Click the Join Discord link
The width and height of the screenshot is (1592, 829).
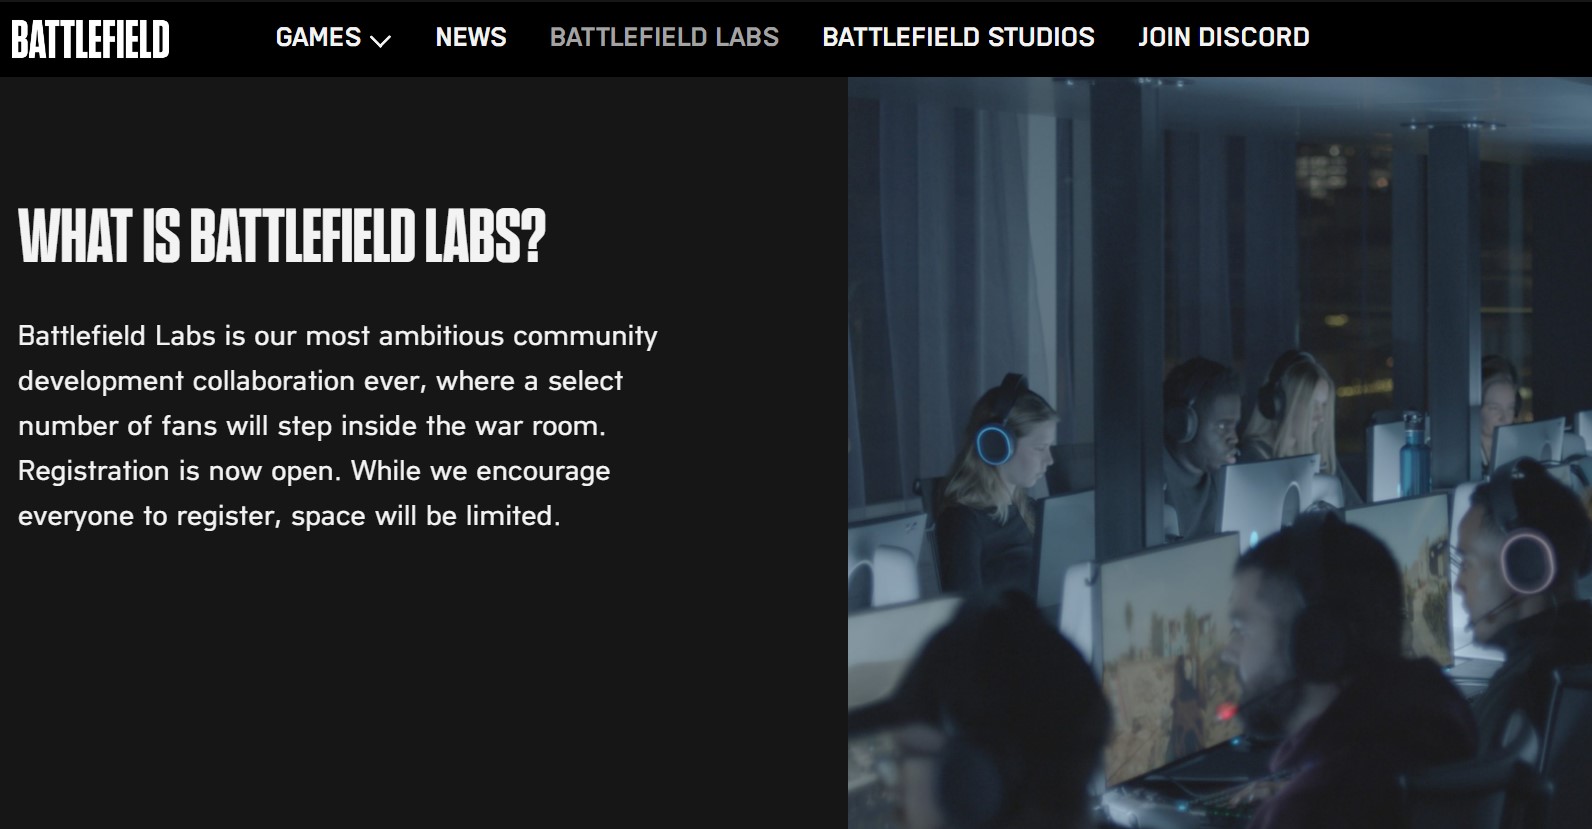[x=1223, y=37]
